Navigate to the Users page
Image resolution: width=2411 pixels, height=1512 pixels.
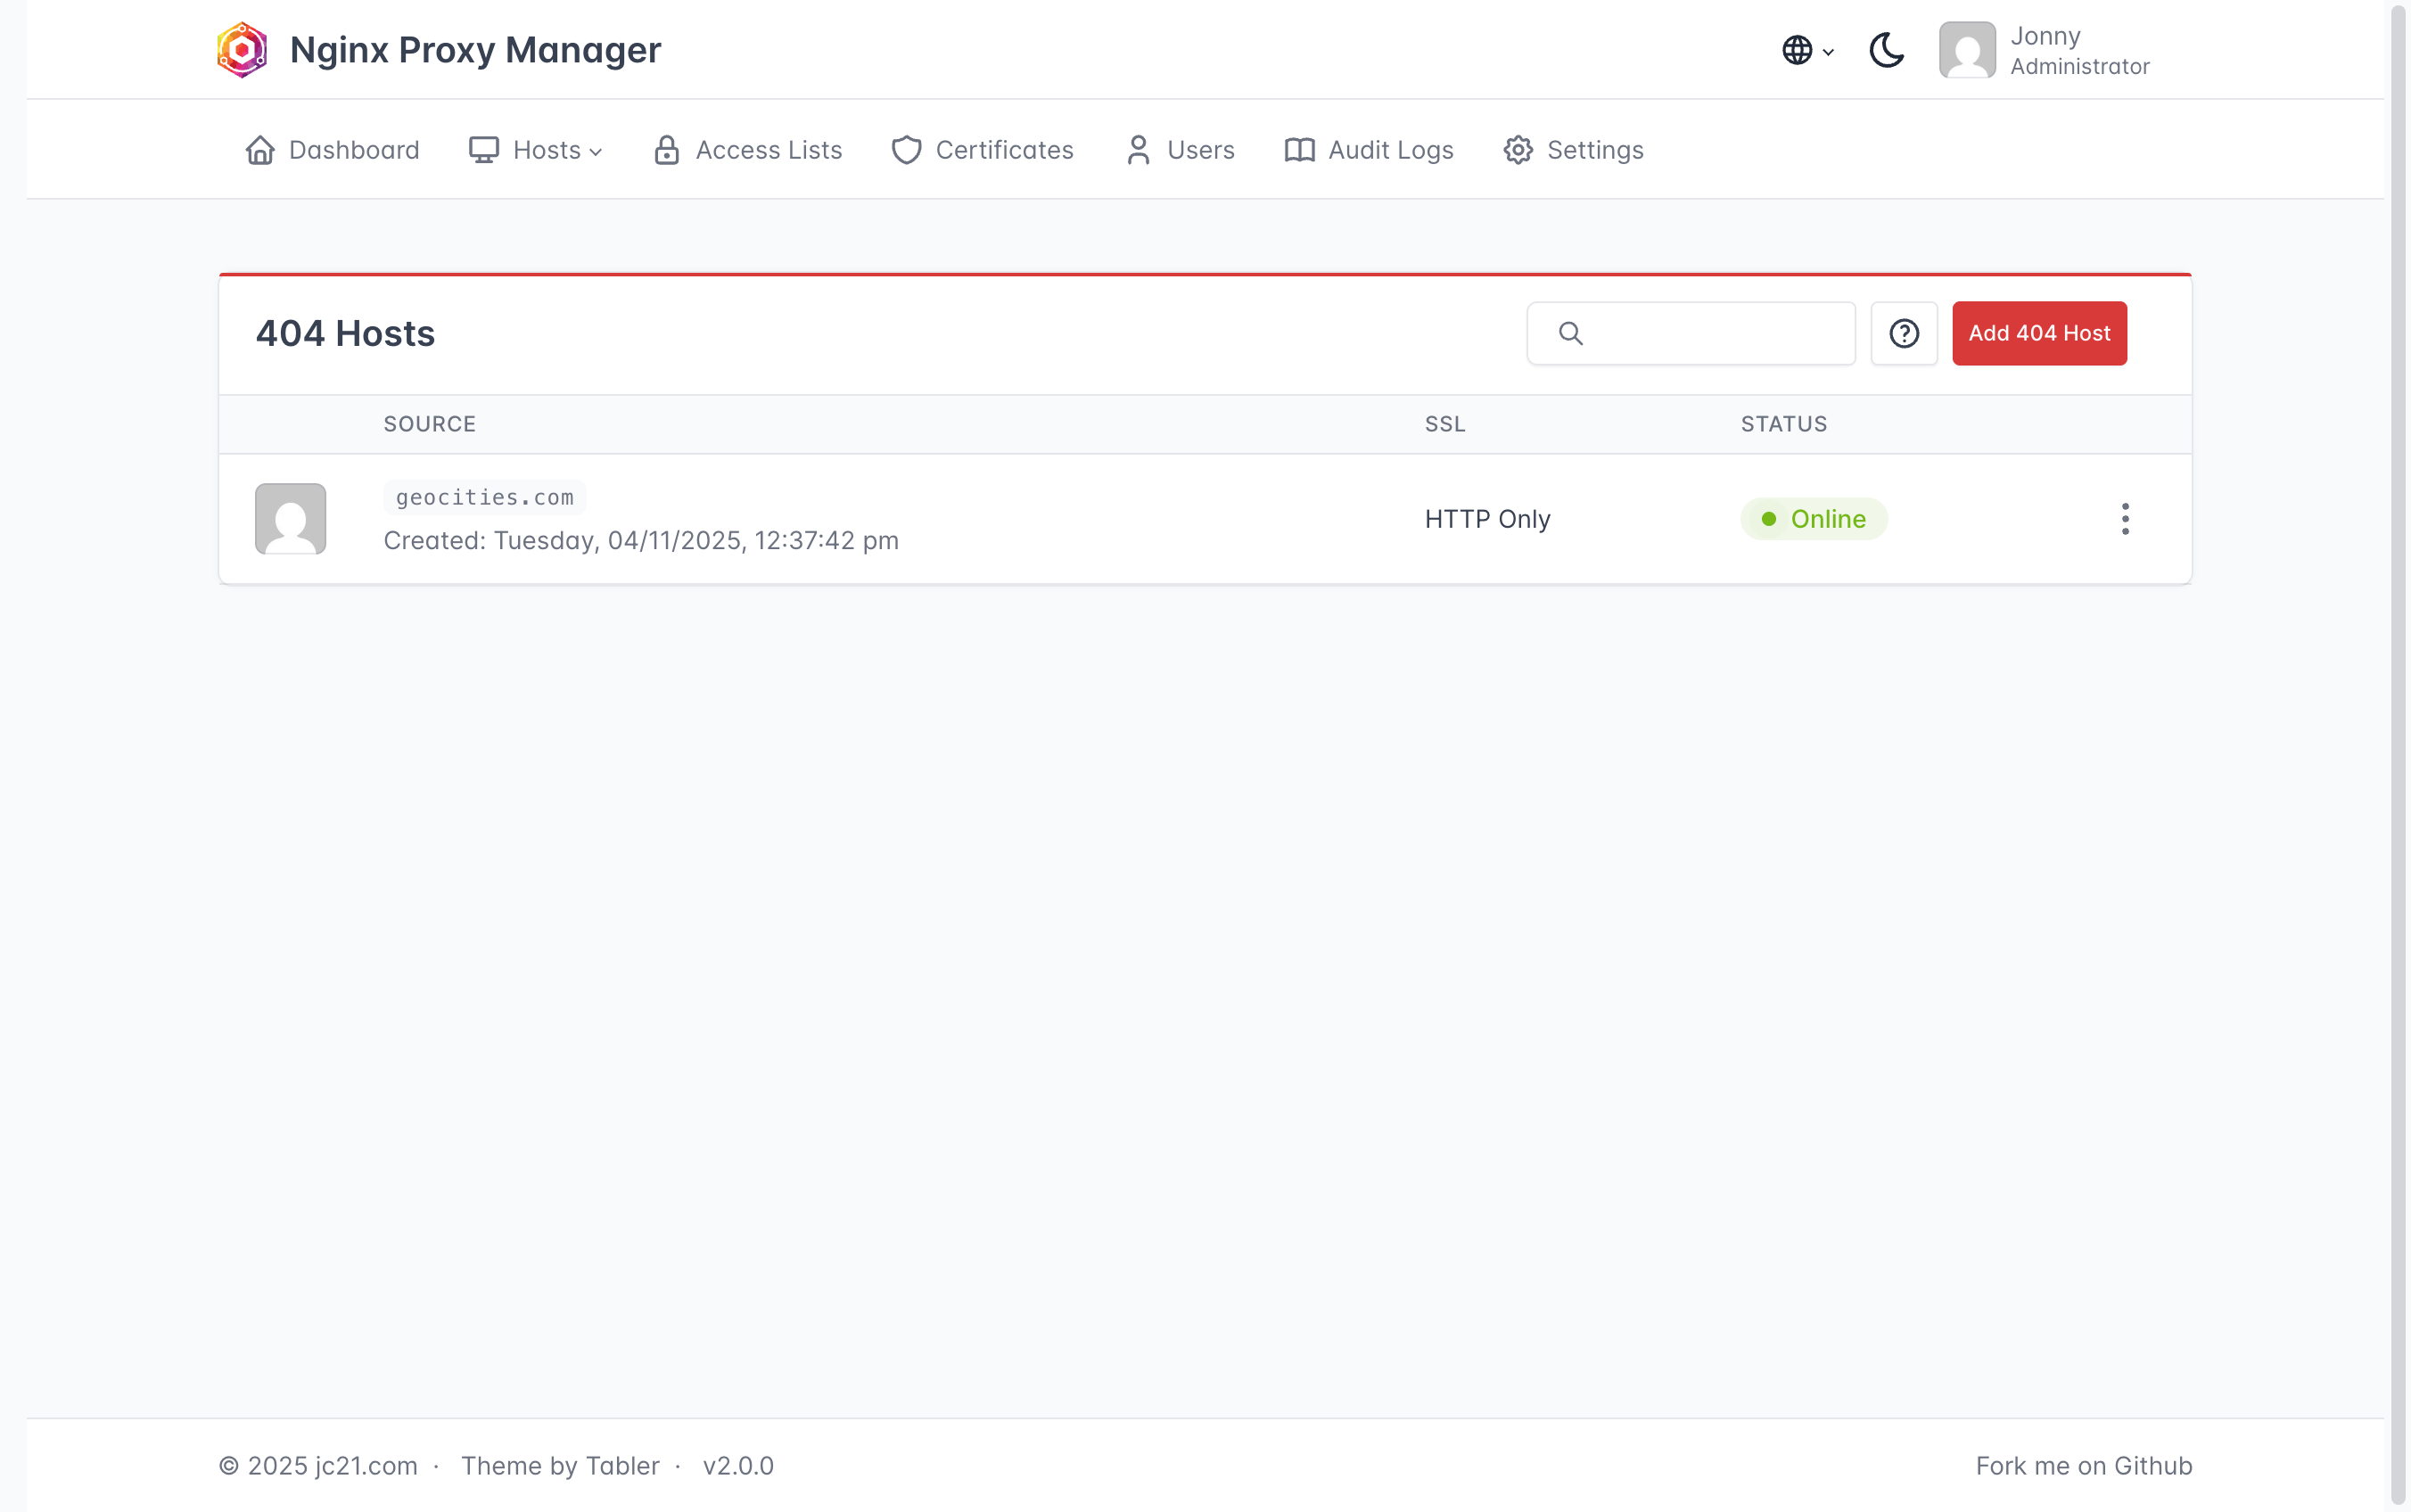click(1180, 150)
